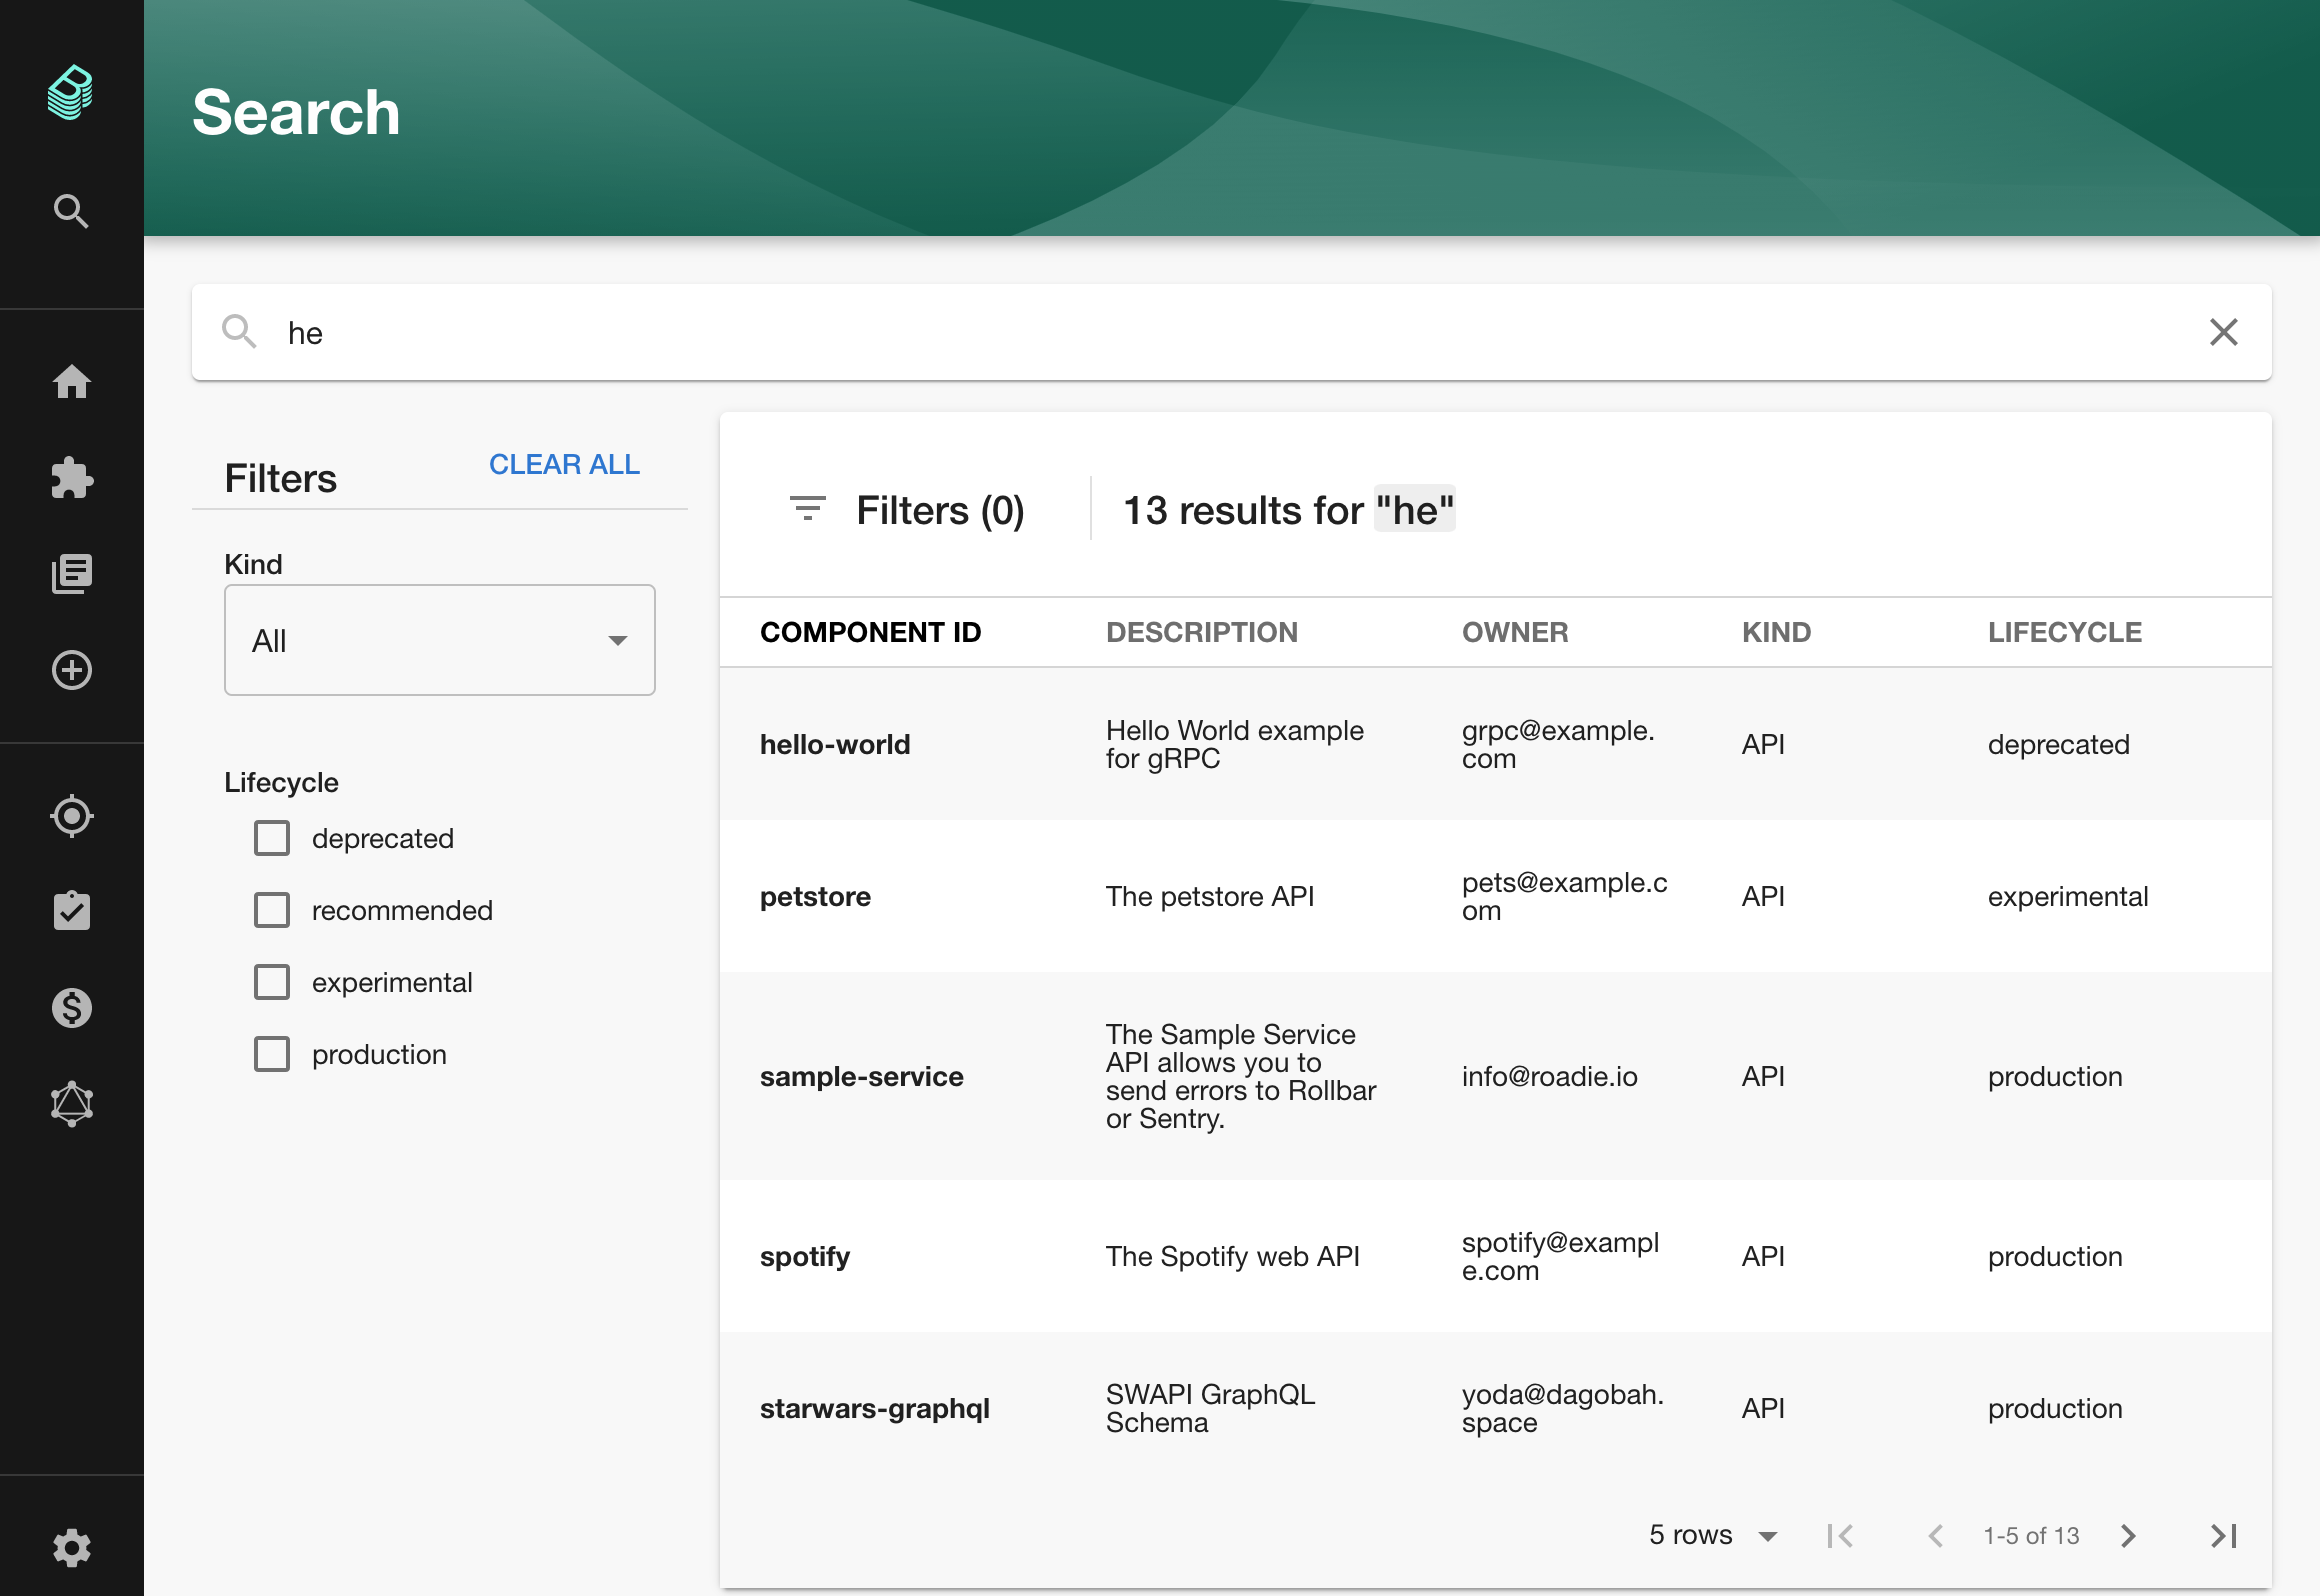2320x1596 pixels.
Task: Go to next results page chevron
Action: (x=2128, y=1535)
